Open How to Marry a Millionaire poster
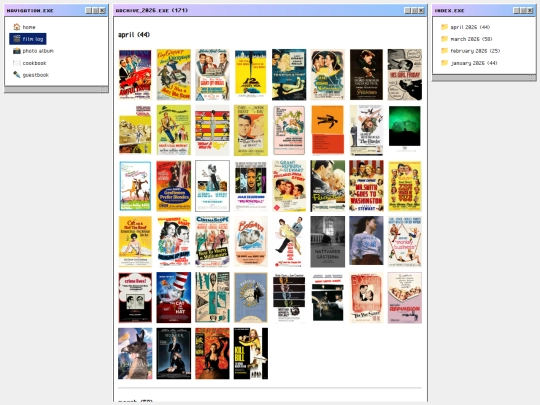 tap(212, 242)
